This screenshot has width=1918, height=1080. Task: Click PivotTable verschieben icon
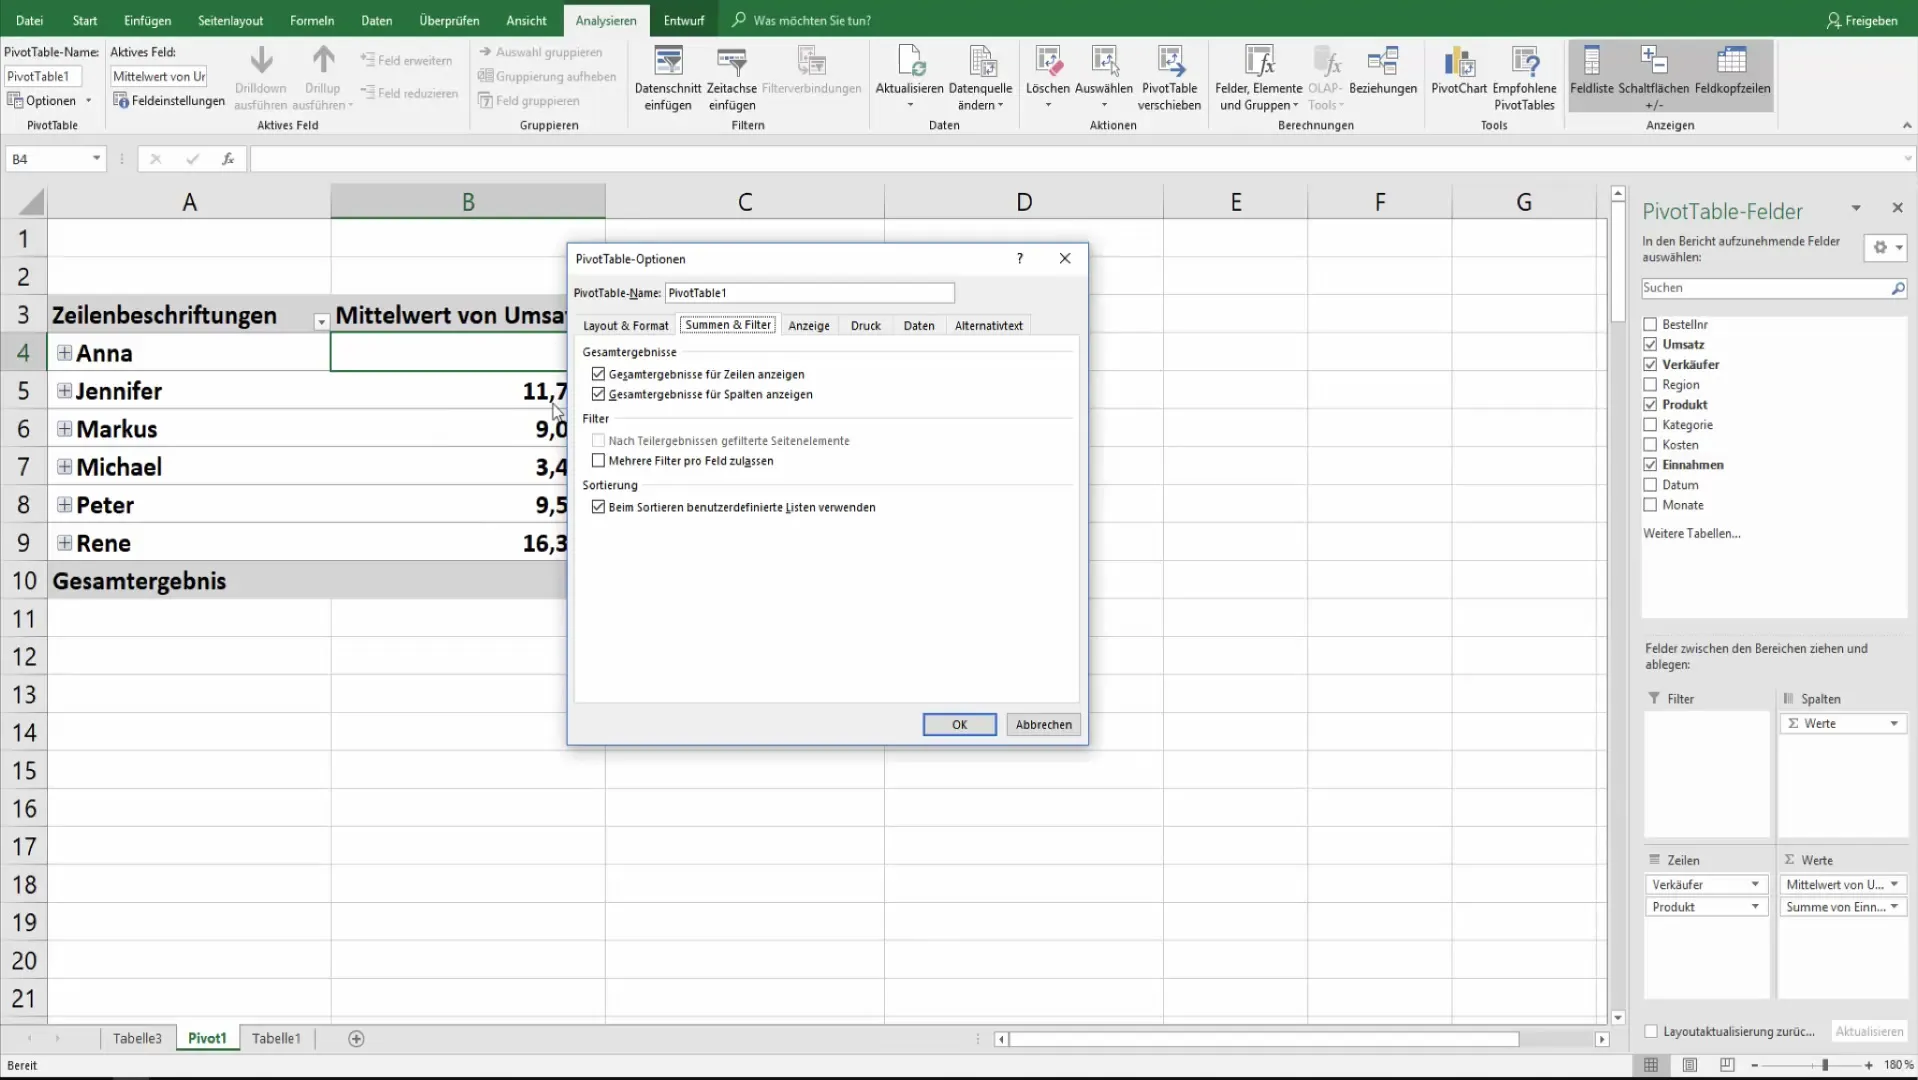[1170, 62]
